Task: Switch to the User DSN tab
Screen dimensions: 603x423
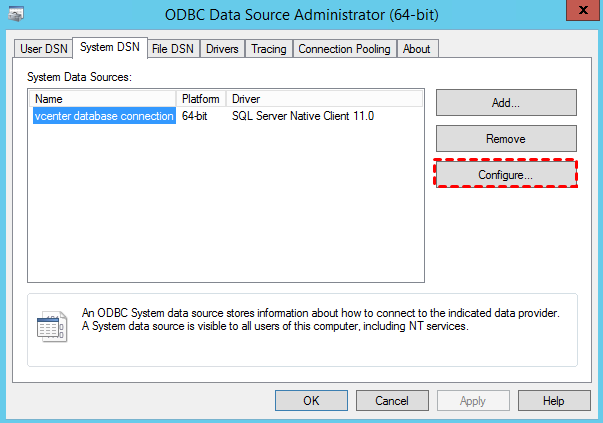Action: (x=44, y=49)
